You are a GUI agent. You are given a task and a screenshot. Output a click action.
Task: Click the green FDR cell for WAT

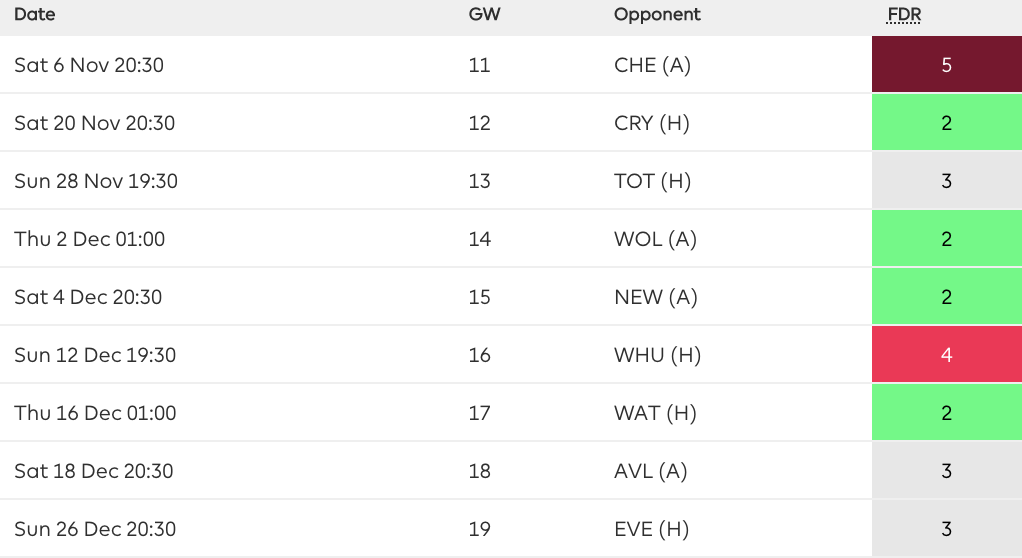tap(946, 413)
